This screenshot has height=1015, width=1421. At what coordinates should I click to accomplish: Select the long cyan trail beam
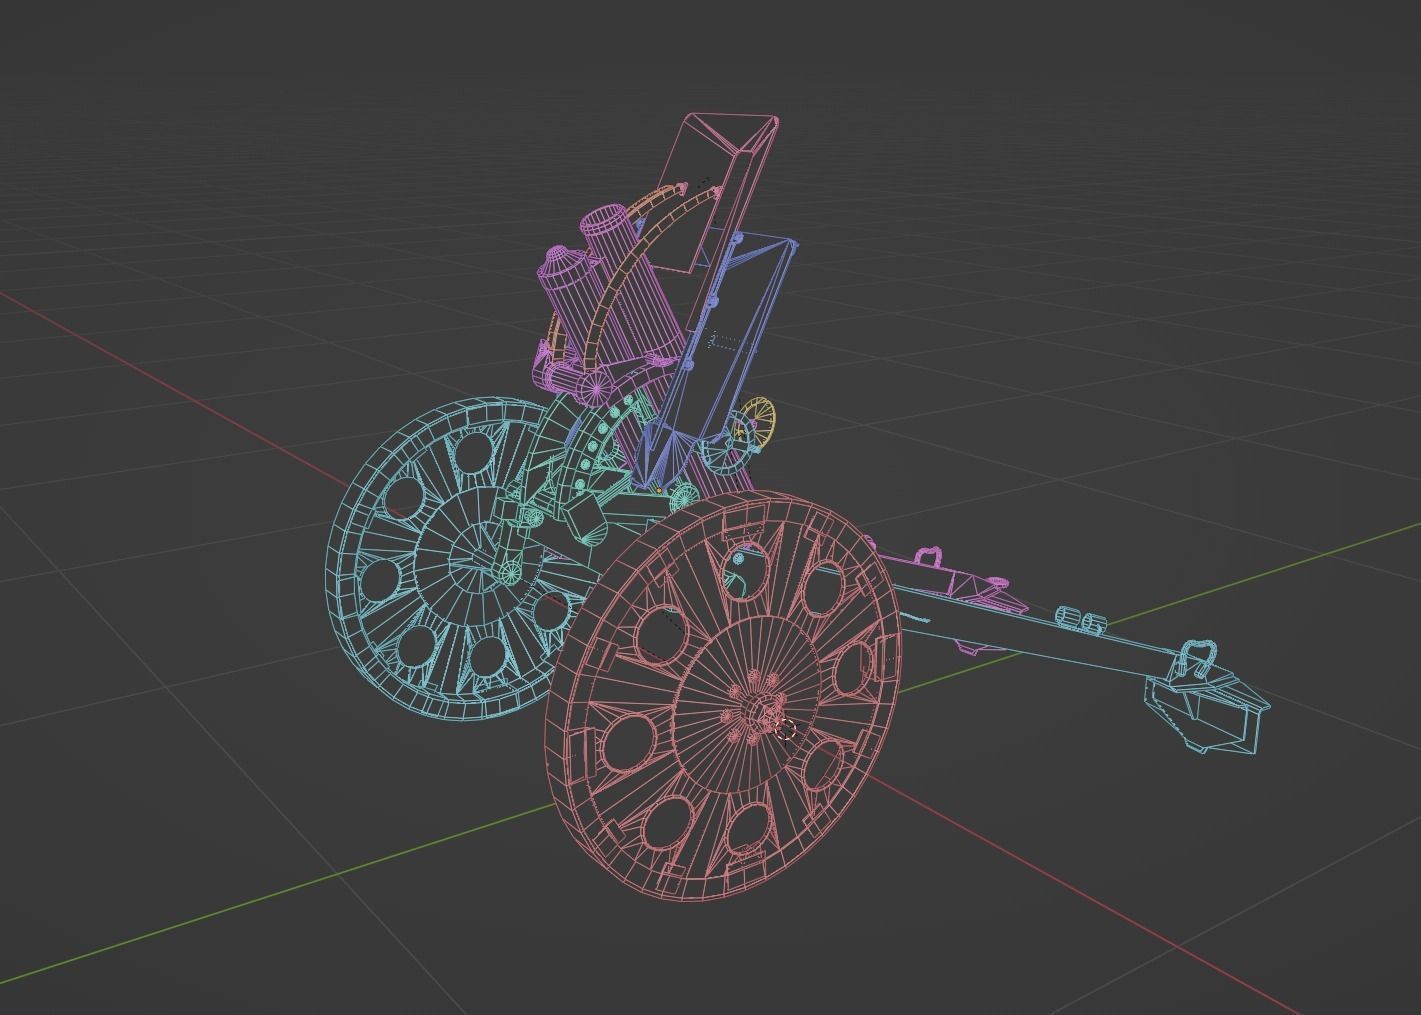tap(1035, 630)
